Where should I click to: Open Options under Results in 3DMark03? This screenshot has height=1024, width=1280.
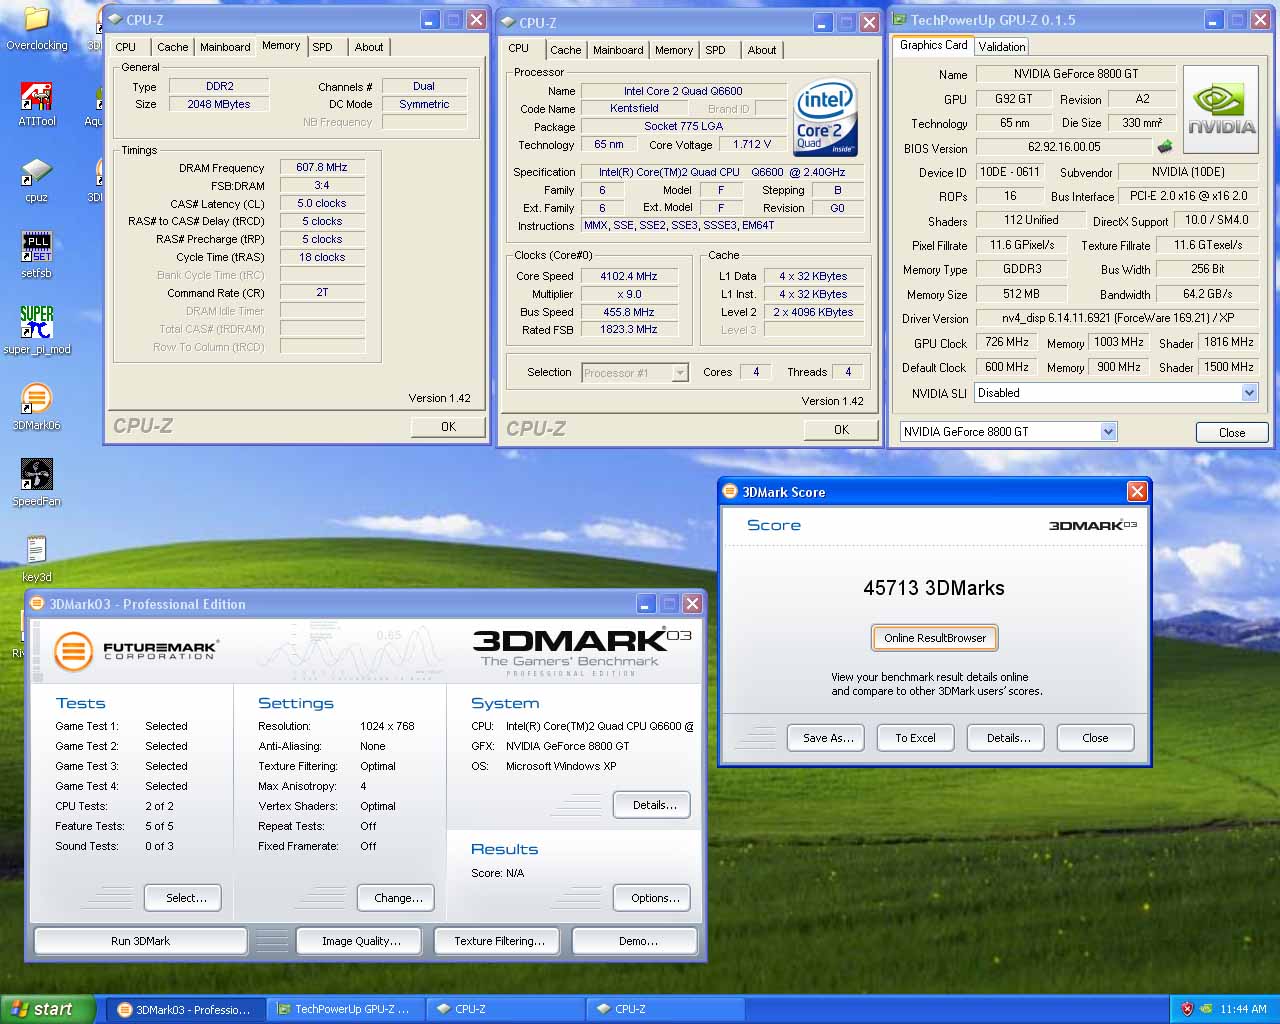click(x=654, y=898)
